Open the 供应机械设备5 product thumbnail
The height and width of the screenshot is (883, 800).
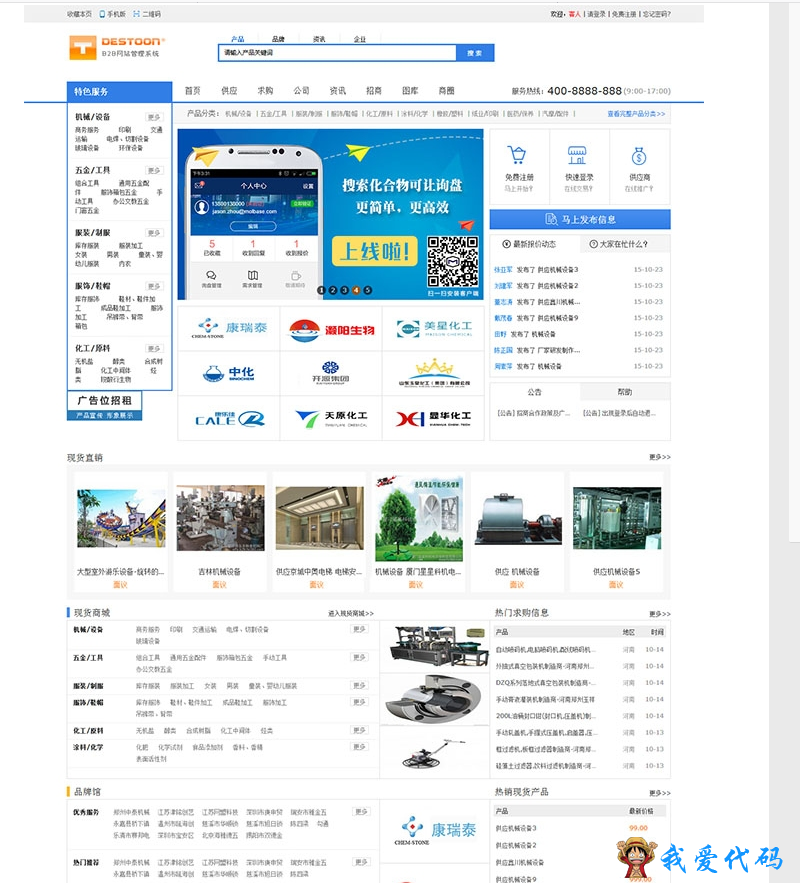pyautogui.click(x=617, y=518)
